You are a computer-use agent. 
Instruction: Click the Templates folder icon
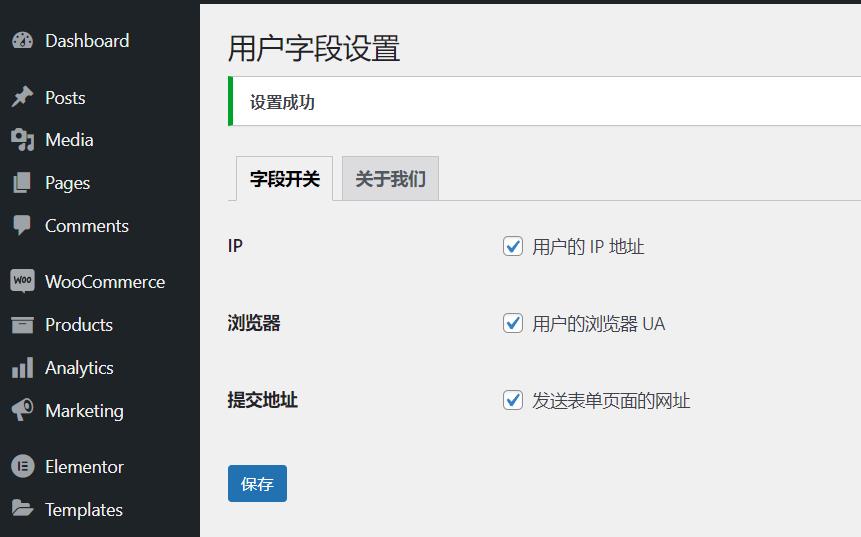pos(22,510)
